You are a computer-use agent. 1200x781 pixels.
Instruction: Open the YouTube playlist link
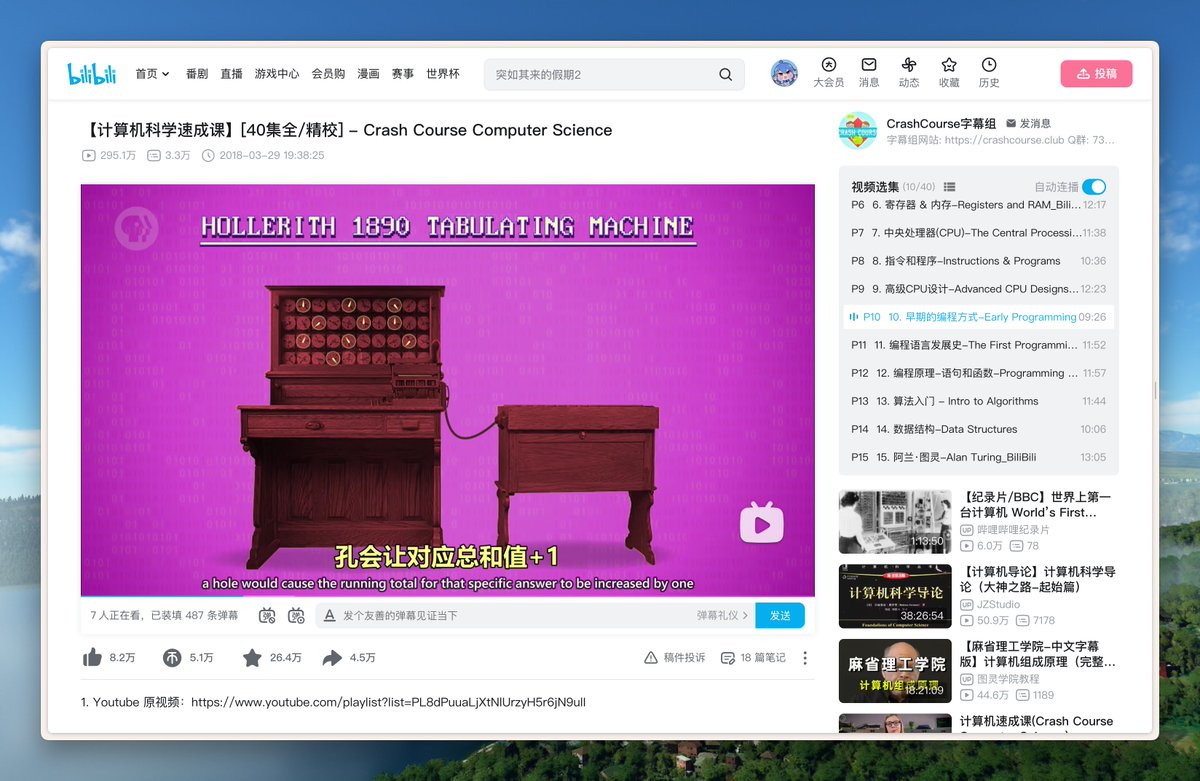pyautogui.click(x=388, y=702)
